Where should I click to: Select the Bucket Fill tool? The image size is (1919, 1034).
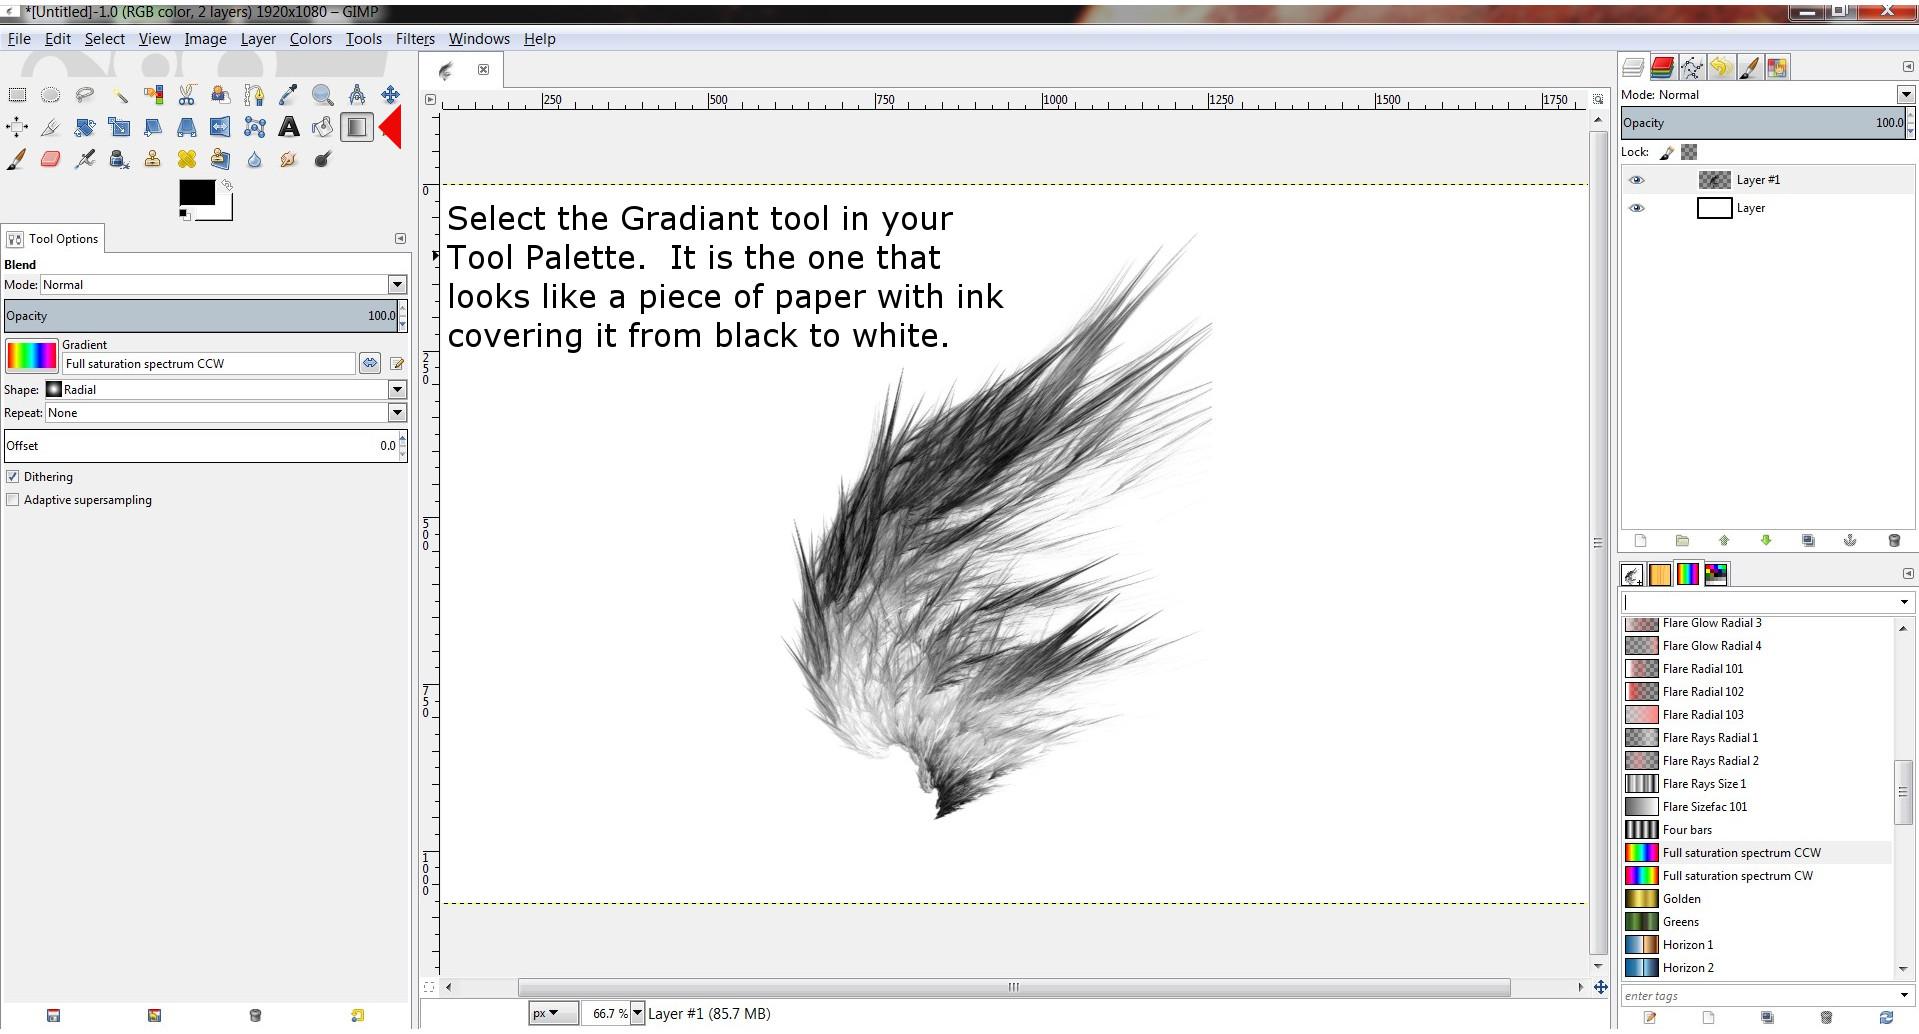pyautogui.click(x=323, y=127)
